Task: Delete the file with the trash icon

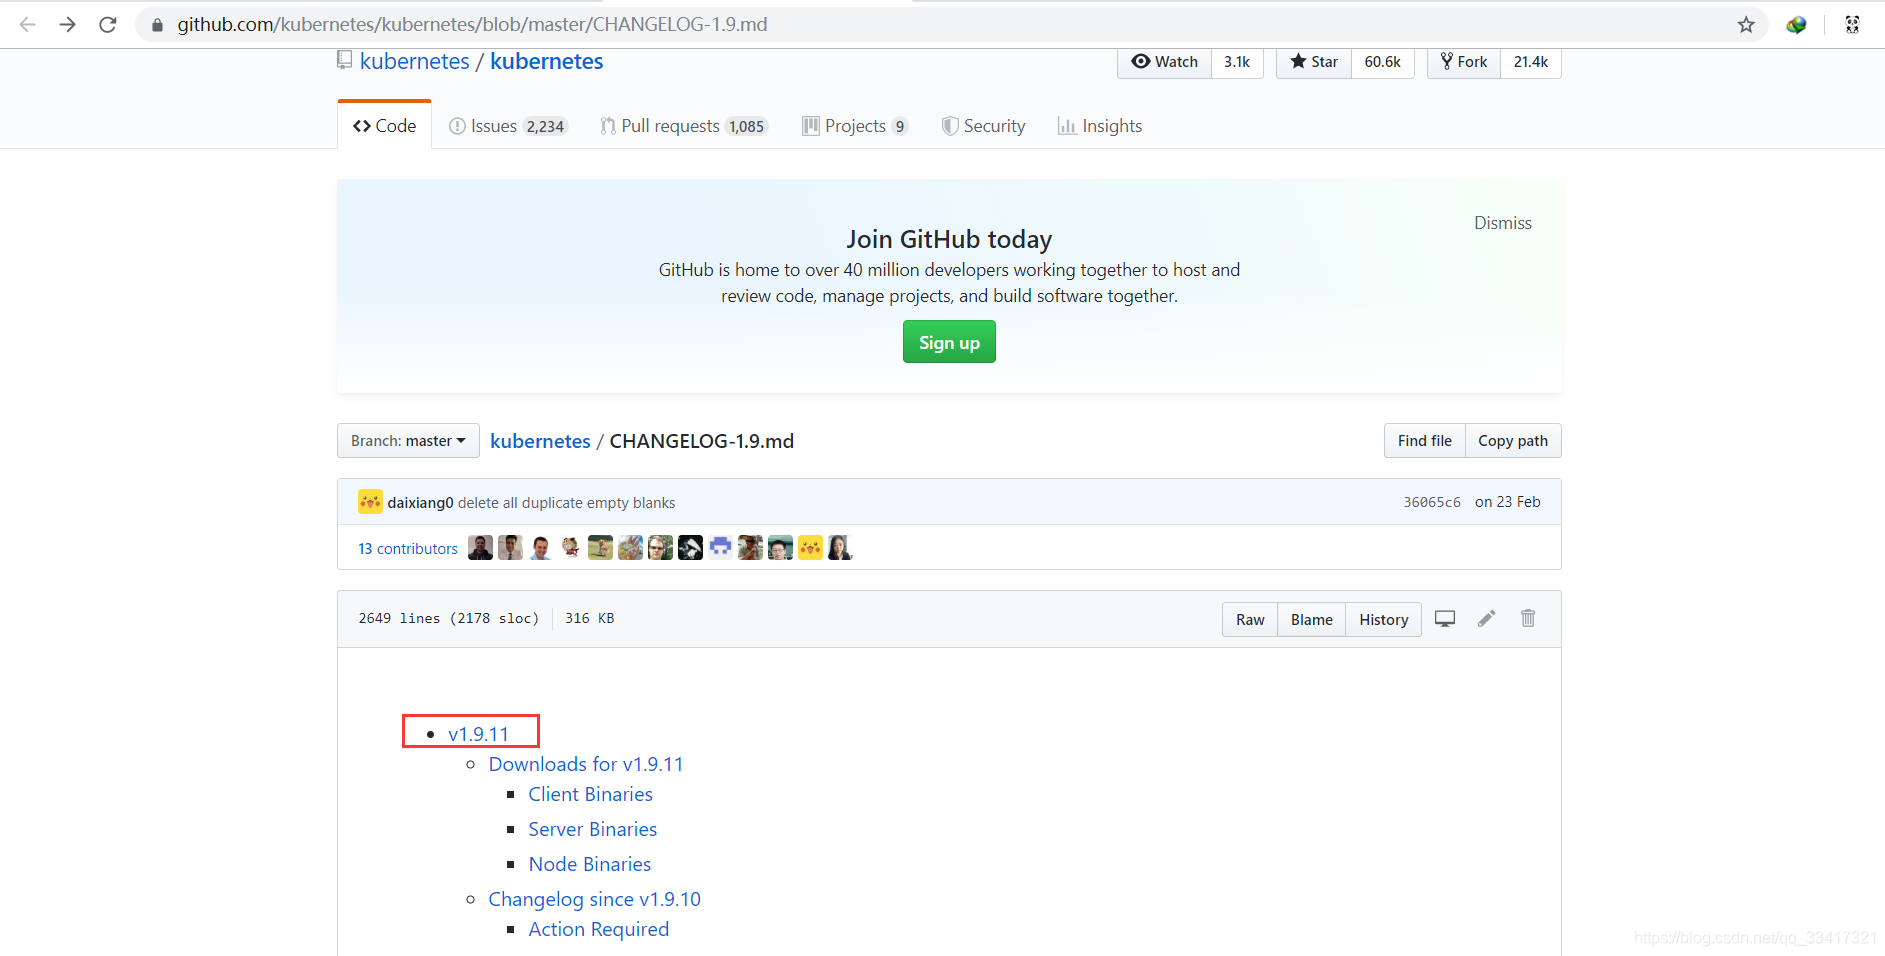Action: [x=1528, y=619]
